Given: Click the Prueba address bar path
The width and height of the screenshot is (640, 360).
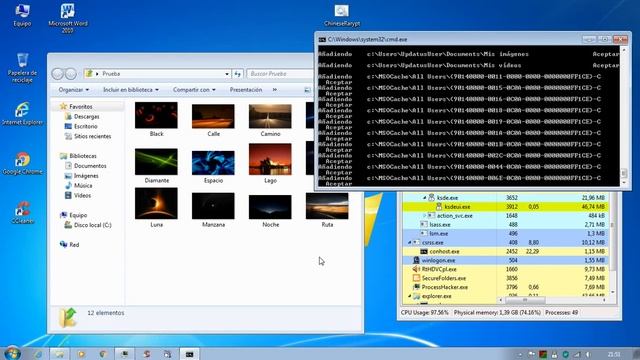Looking at the screenshot, I should (x=111, y=74).
